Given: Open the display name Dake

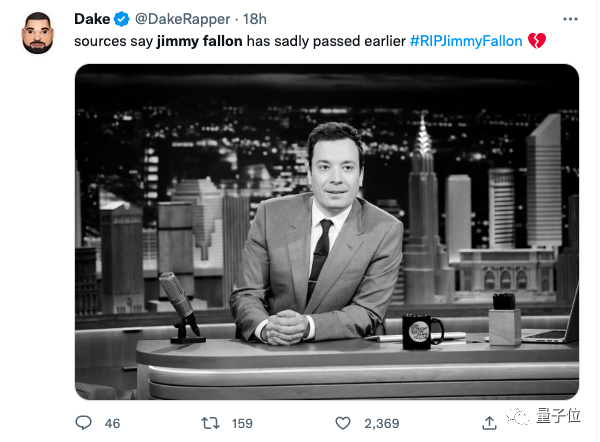Looking at the screenshot, I should pos(92,19).
